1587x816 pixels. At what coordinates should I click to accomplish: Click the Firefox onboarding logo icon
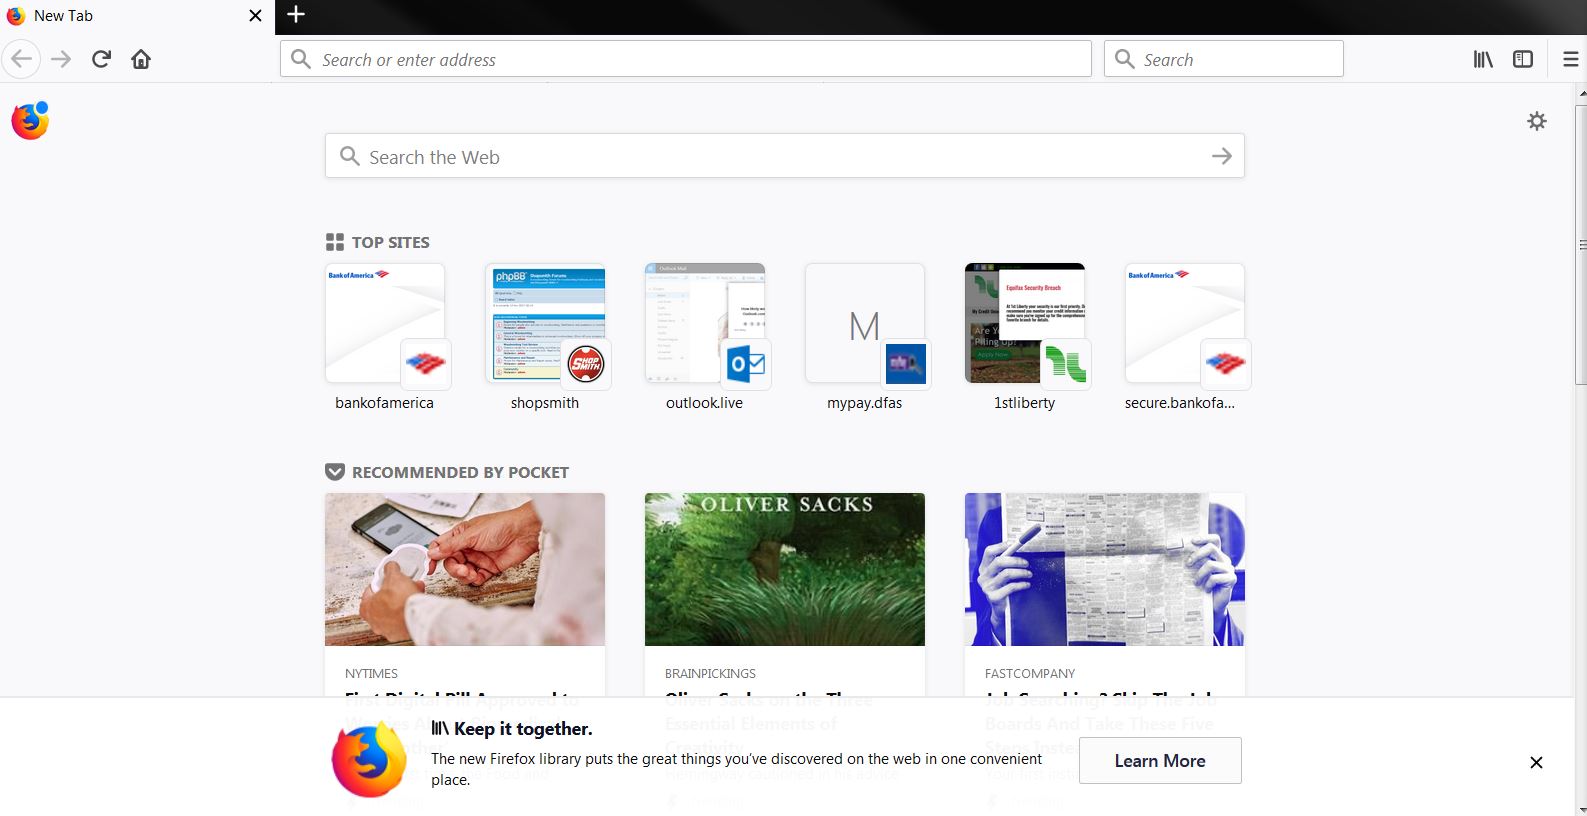pos(30,121)
